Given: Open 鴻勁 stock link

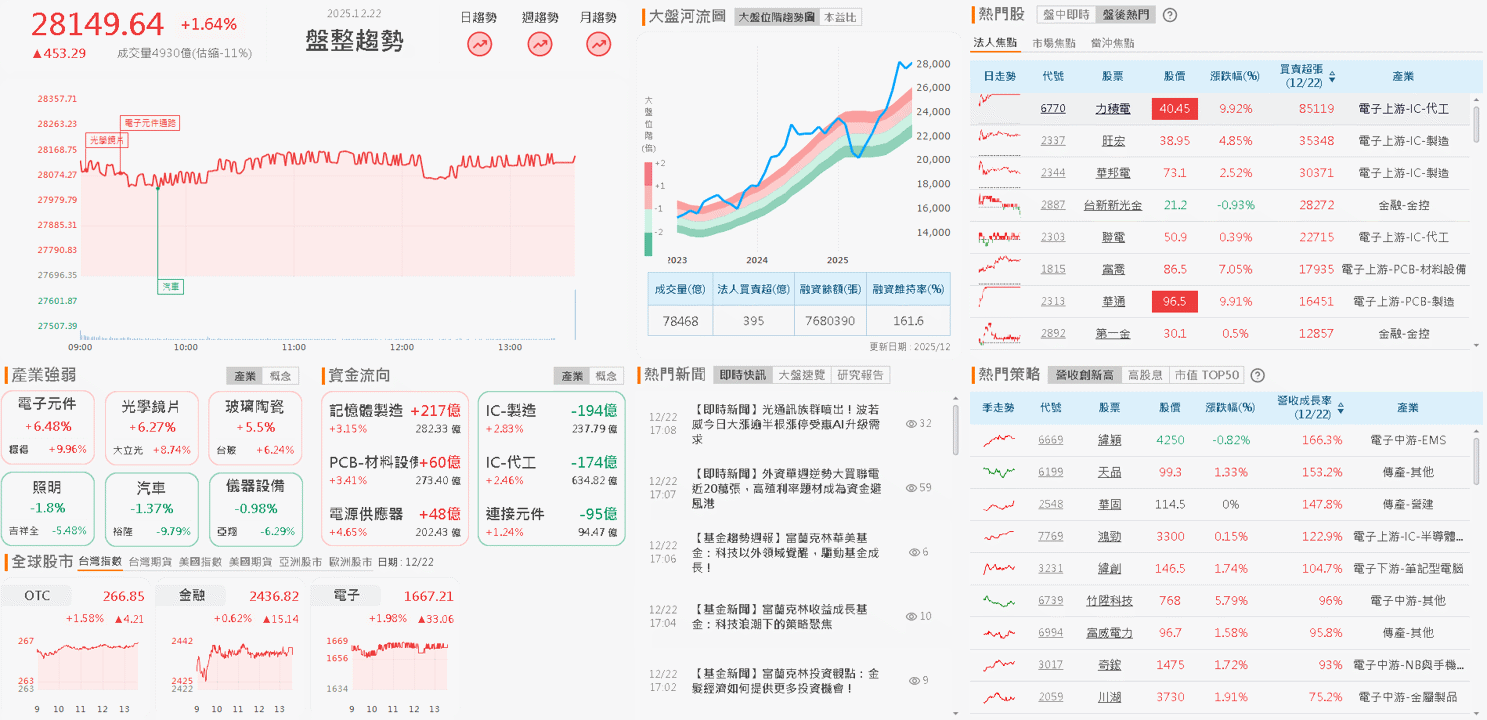Looking at the screenshot, I should pos(1109,536).
